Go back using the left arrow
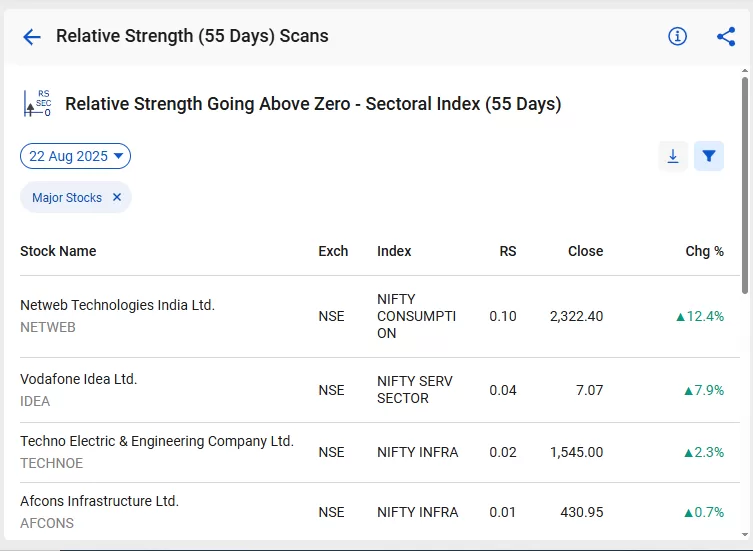Viewport: 753px width, 551px height. click(x=32, y=37)
